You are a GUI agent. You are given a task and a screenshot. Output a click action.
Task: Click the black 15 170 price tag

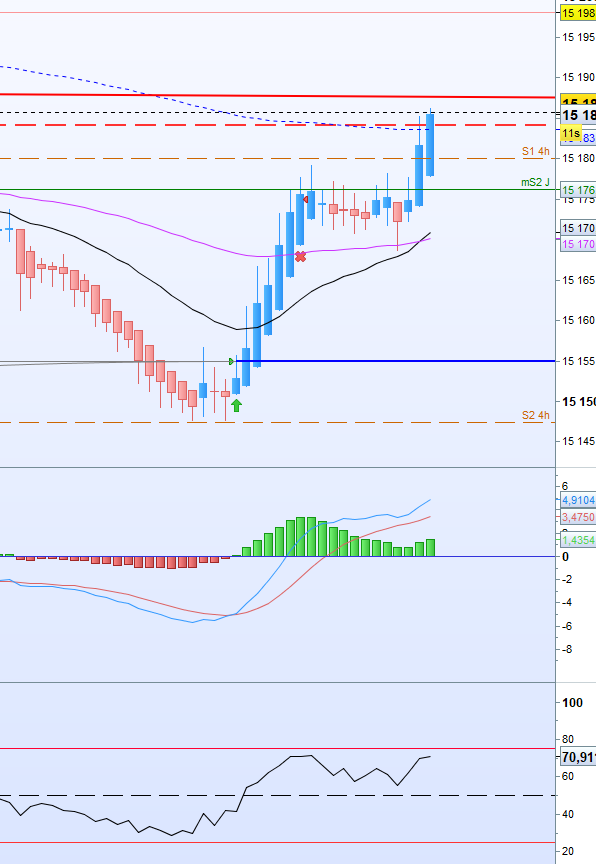(578, 228)
